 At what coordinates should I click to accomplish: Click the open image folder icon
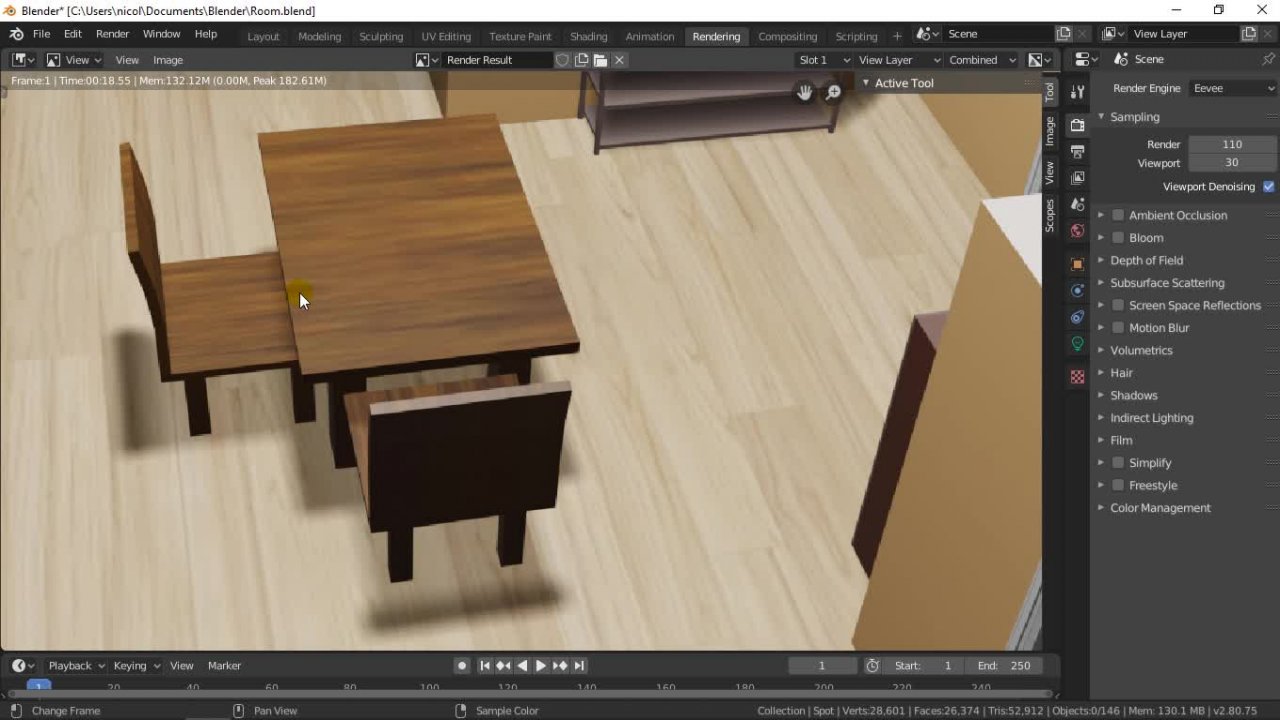click(600, 60)
